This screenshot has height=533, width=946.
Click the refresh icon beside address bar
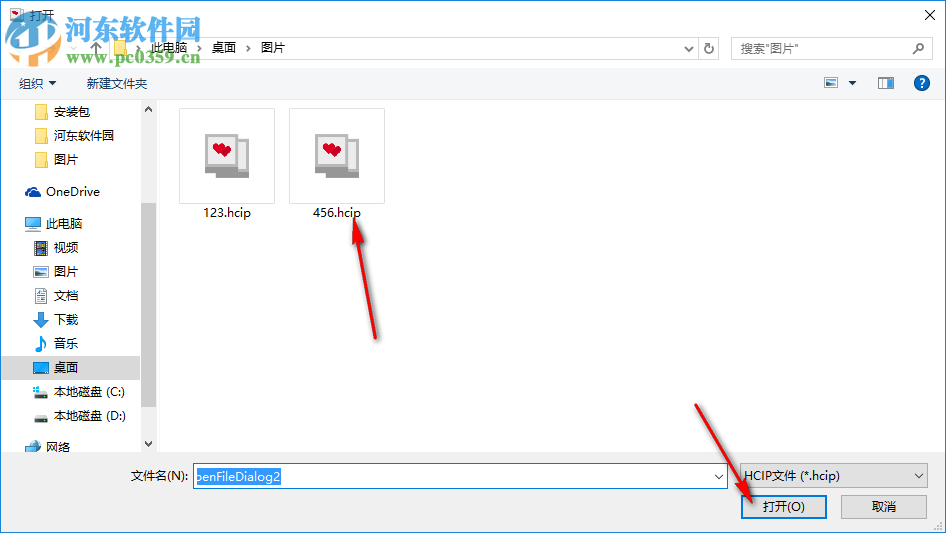[x=709, y=48]
